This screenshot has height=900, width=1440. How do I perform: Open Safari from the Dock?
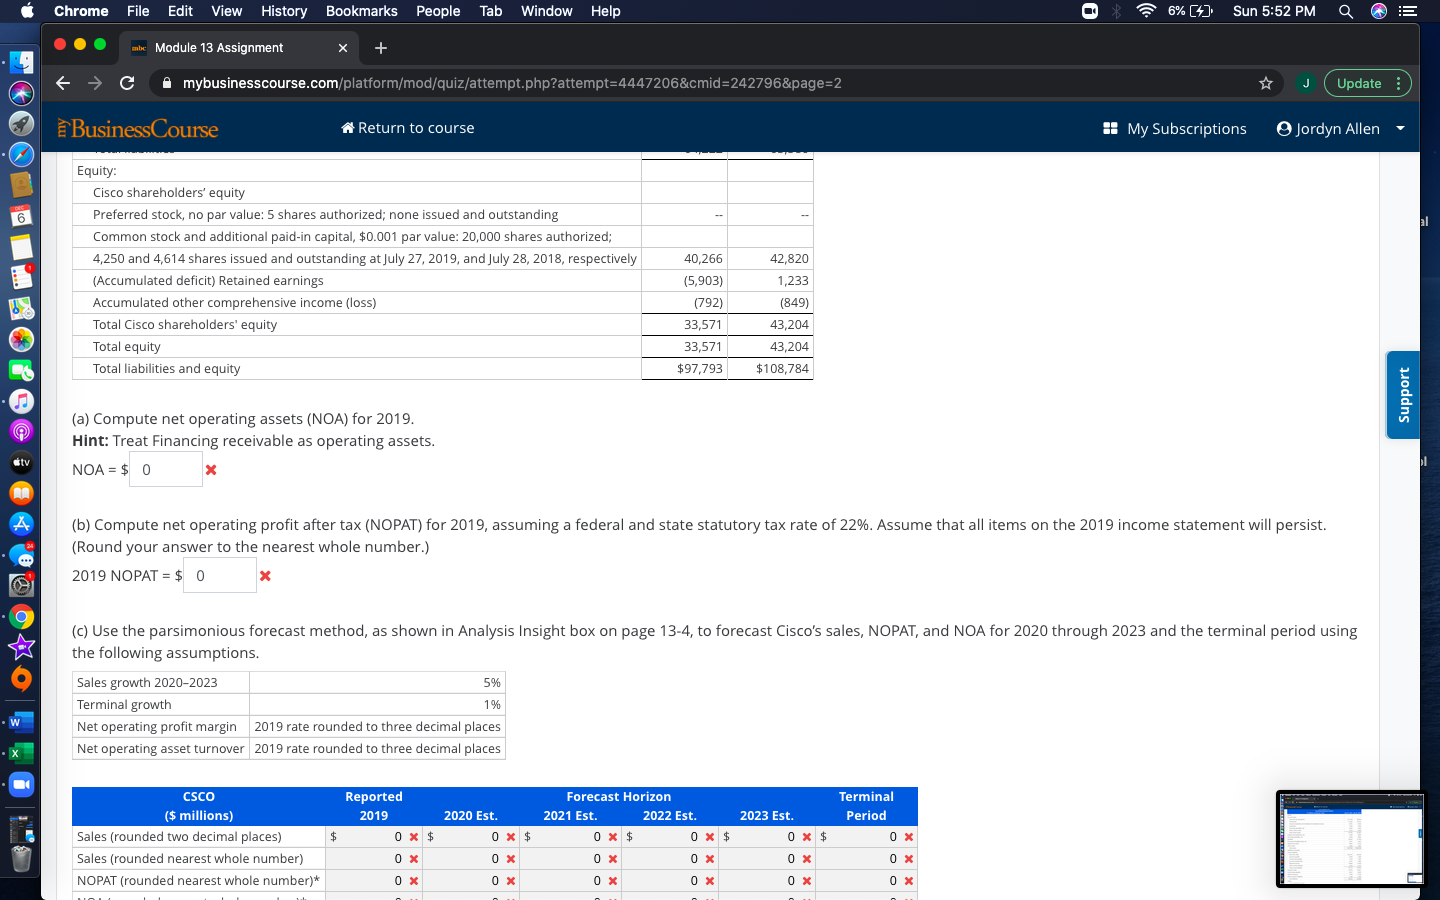[x=21, y=154]
